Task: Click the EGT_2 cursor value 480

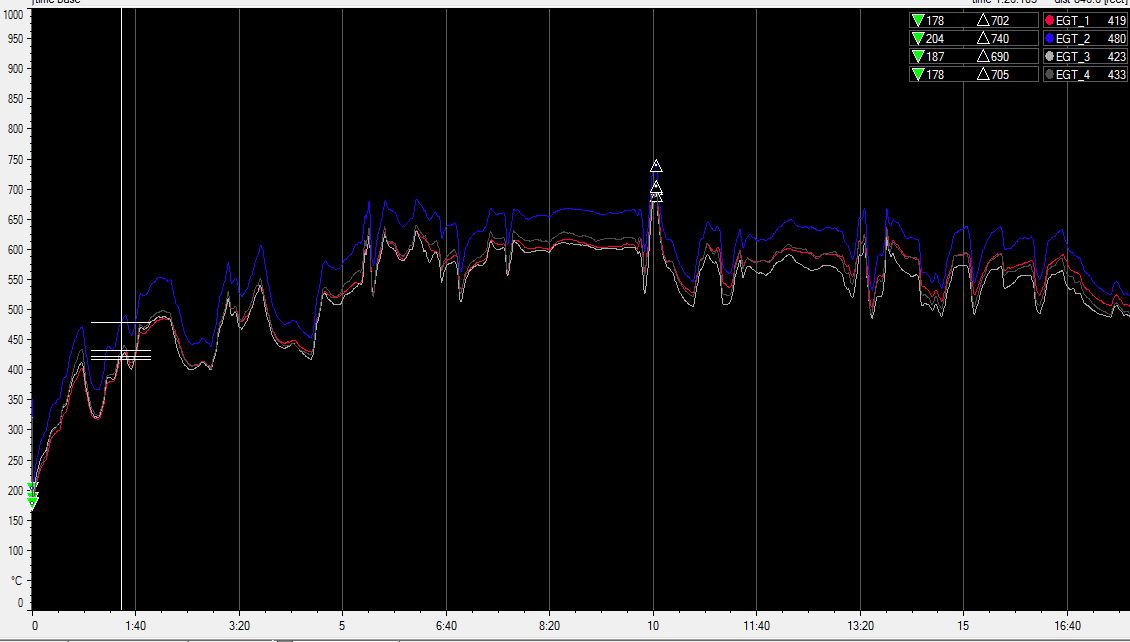Action: (1116, 39)
